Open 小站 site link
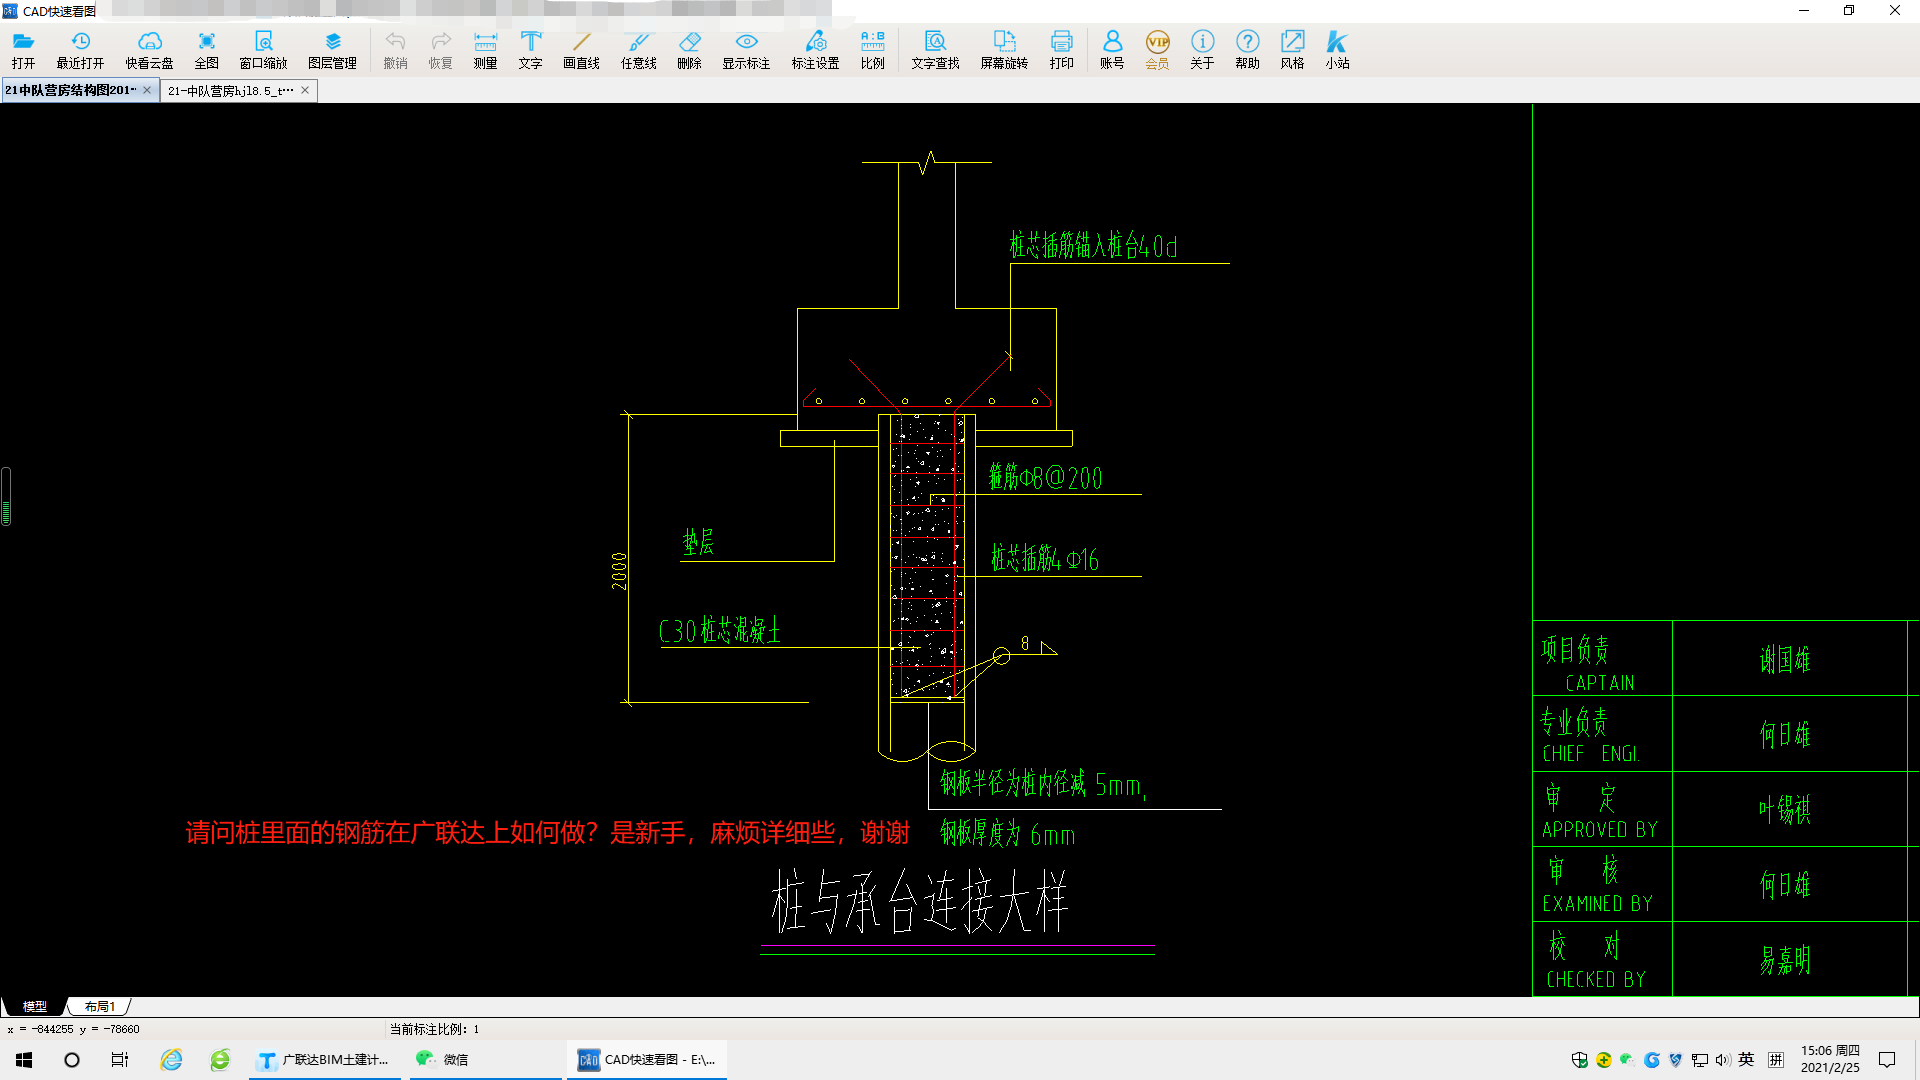 coord(1337,49)
